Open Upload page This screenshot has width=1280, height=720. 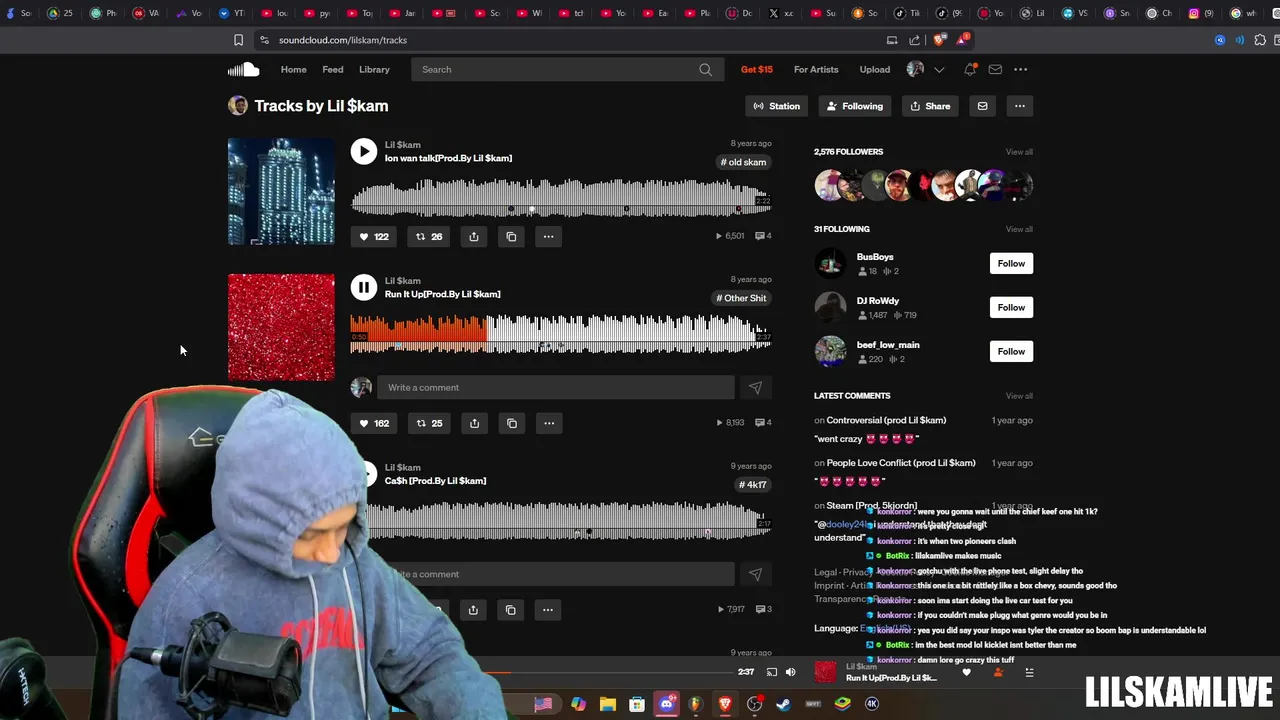point(874,69)
